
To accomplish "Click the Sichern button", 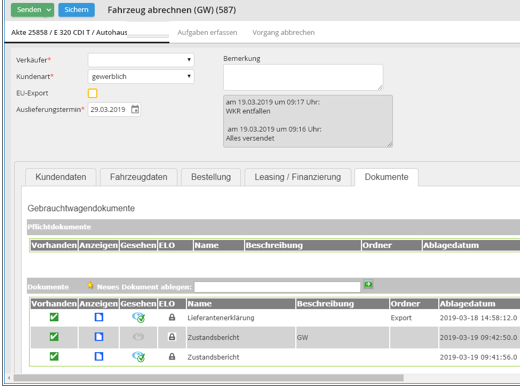I will (76, 10).
